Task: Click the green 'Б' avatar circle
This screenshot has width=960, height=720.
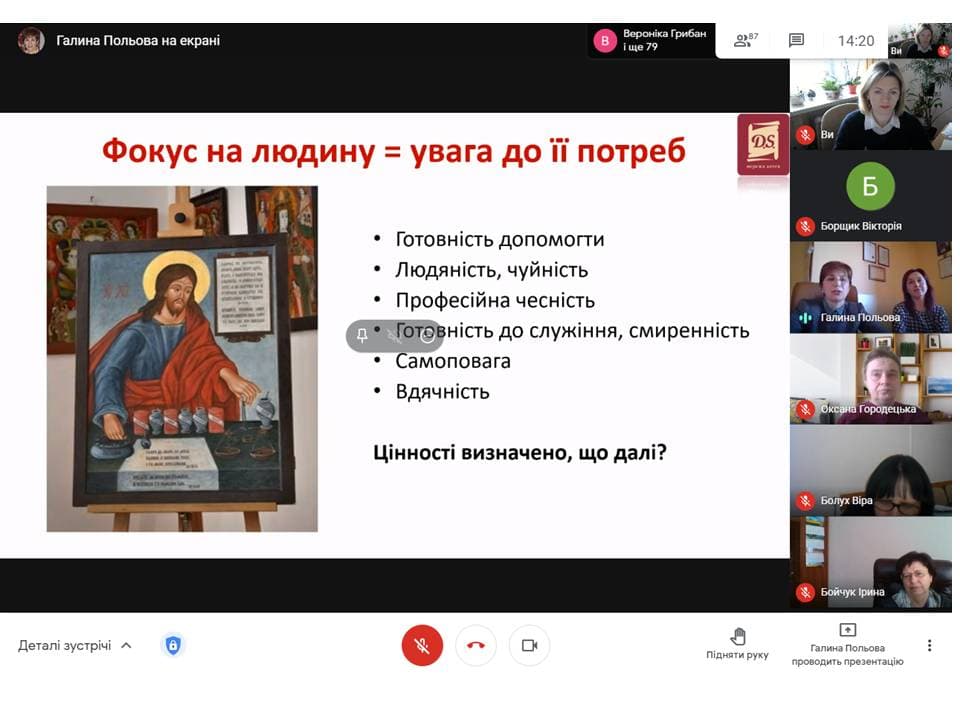Action: point(870,186)
